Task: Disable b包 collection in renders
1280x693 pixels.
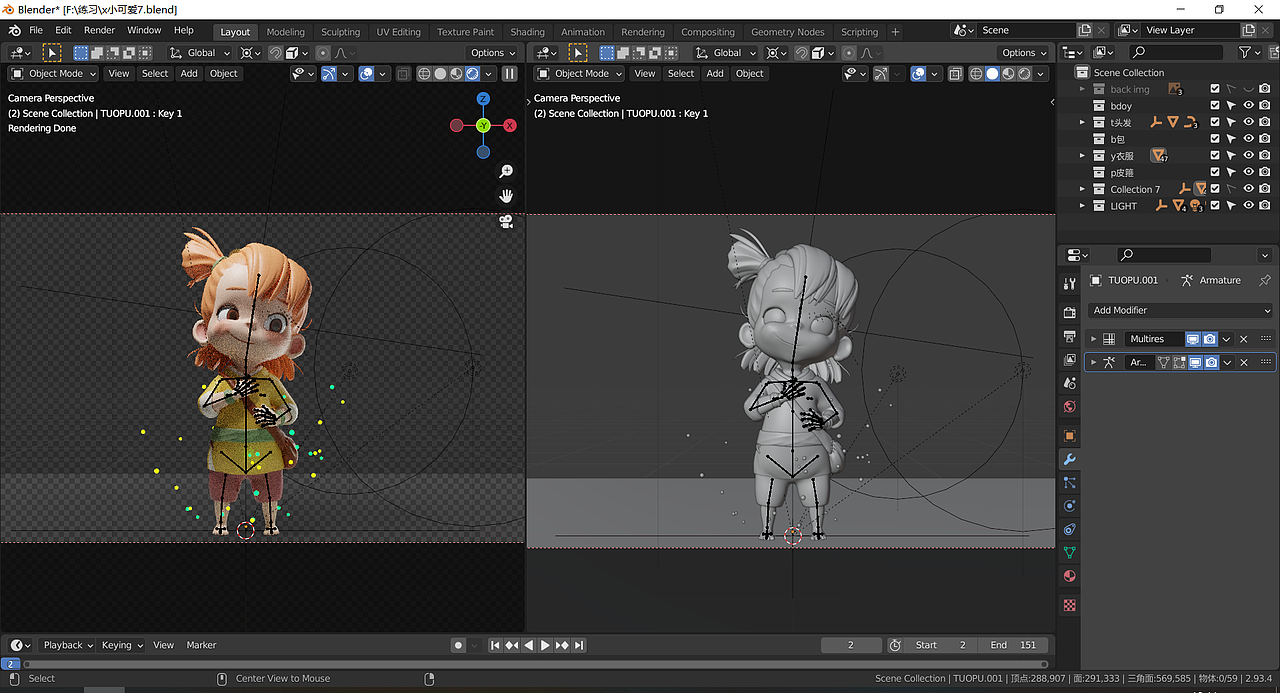Action: coord(1265,139)
